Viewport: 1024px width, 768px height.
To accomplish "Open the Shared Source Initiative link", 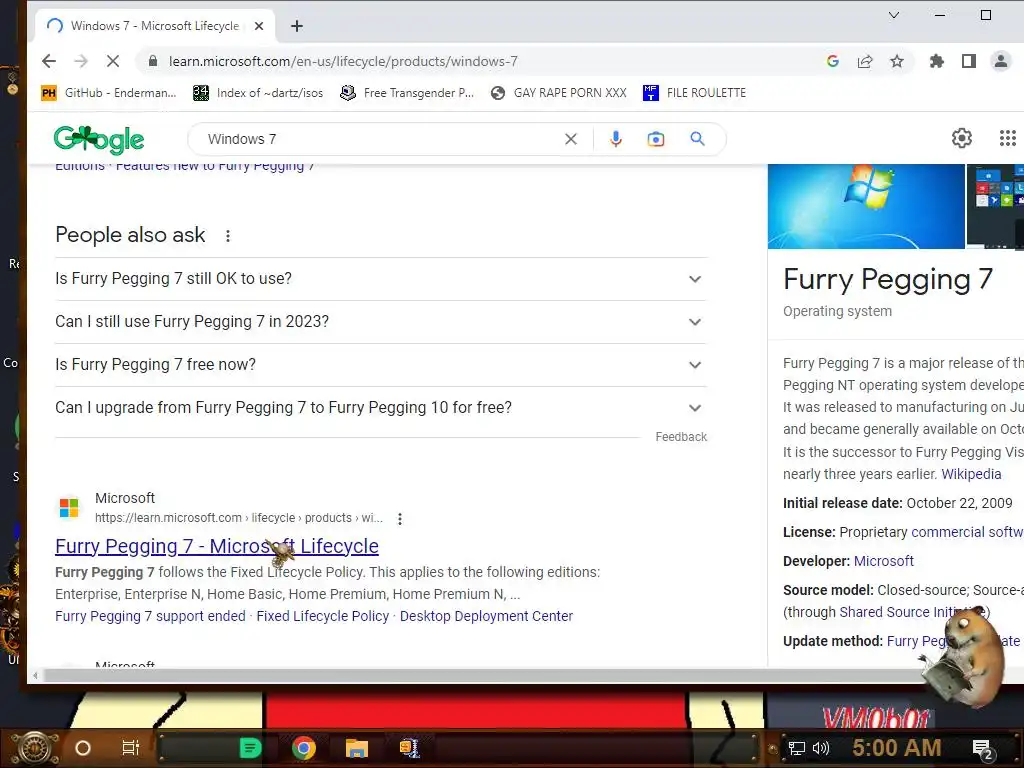I will point(912,612).
